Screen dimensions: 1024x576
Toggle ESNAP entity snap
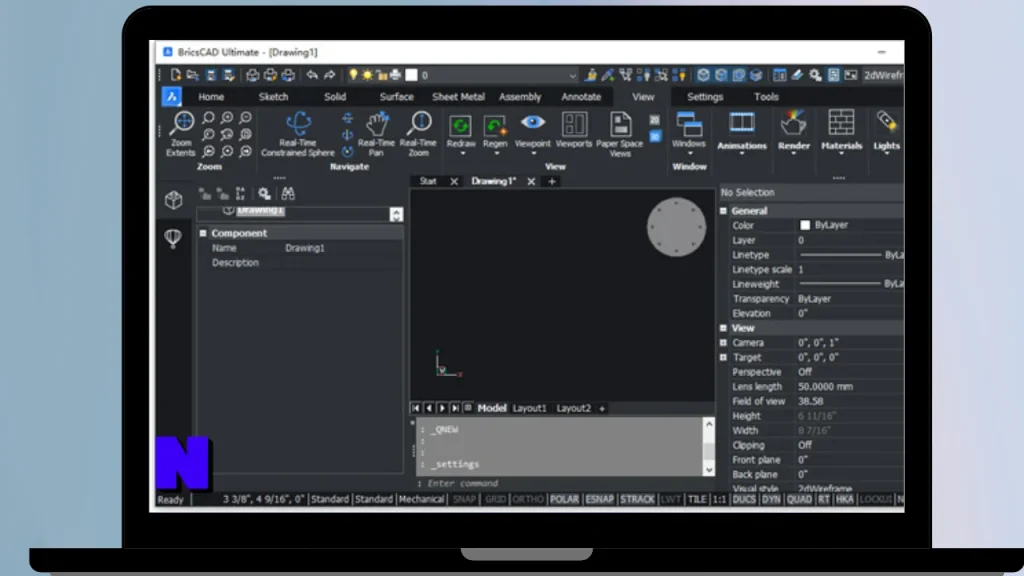coord(600,500)
